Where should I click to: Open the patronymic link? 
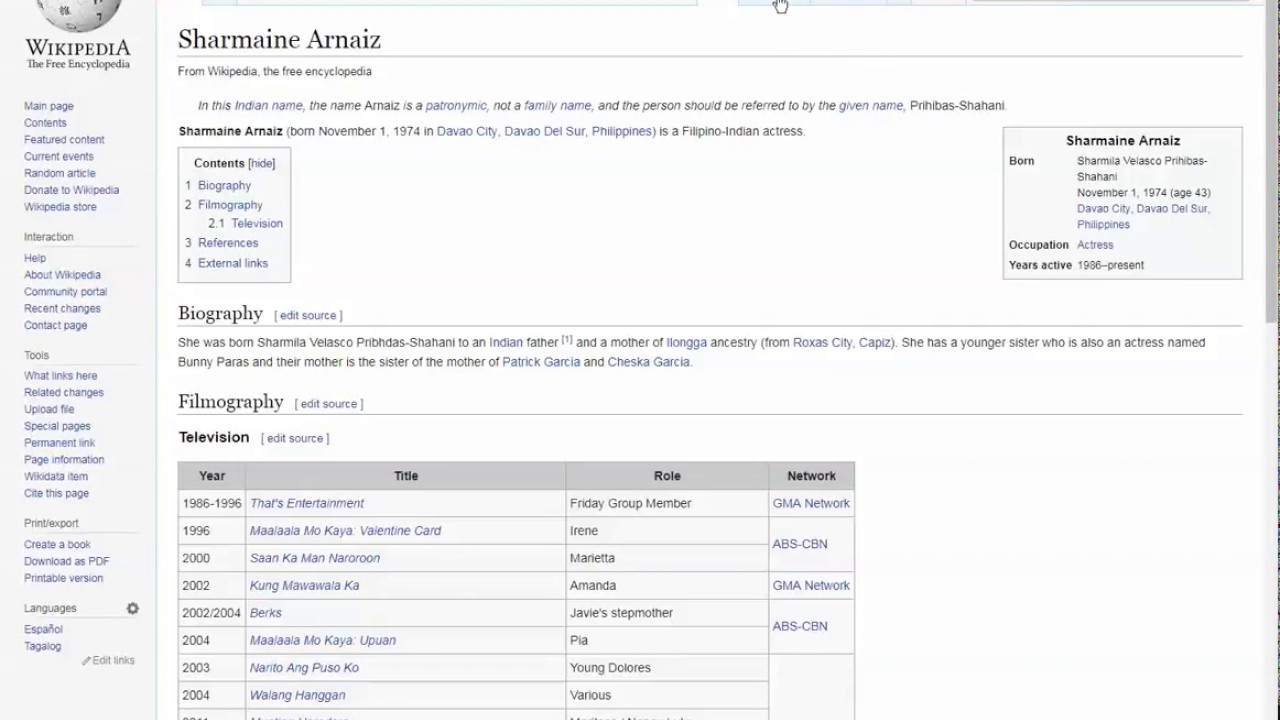click(456, 106)
